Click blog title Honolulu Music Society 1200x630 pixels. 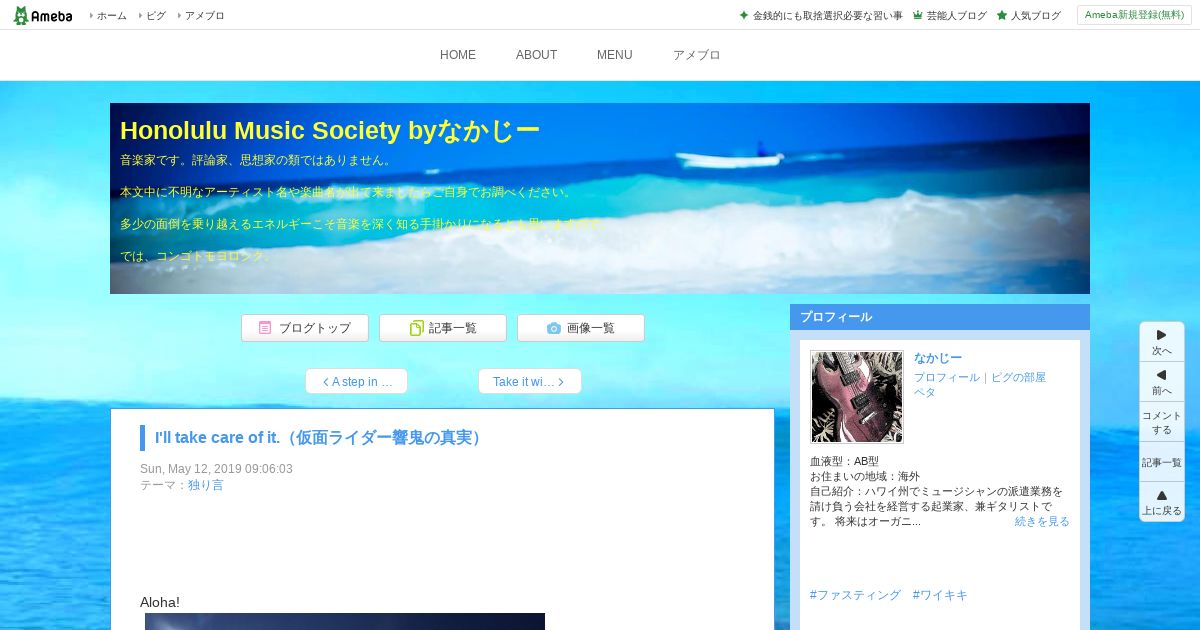330,131
